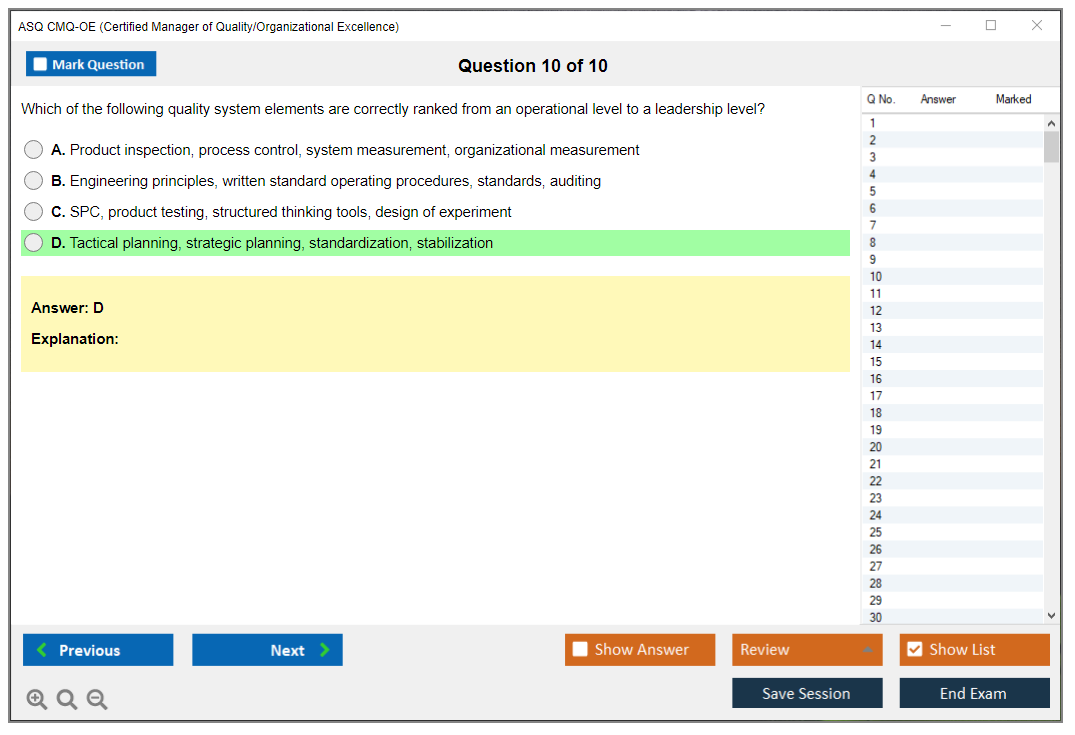Uncheck the Show List checkbox
1075x735 pixels.
tap(914, 650)
